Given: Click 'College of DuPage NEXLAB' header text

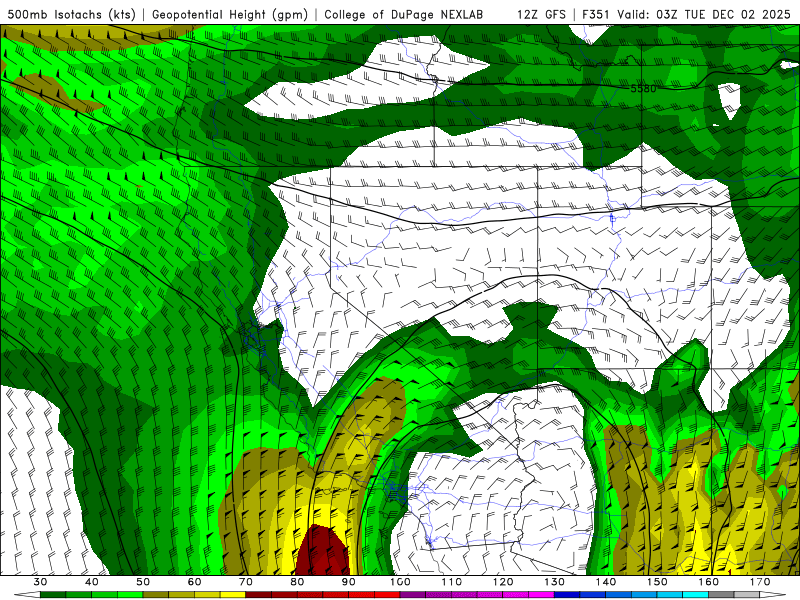Looking at the screenshot, I should pyautogui.click(x=404, y=15).
